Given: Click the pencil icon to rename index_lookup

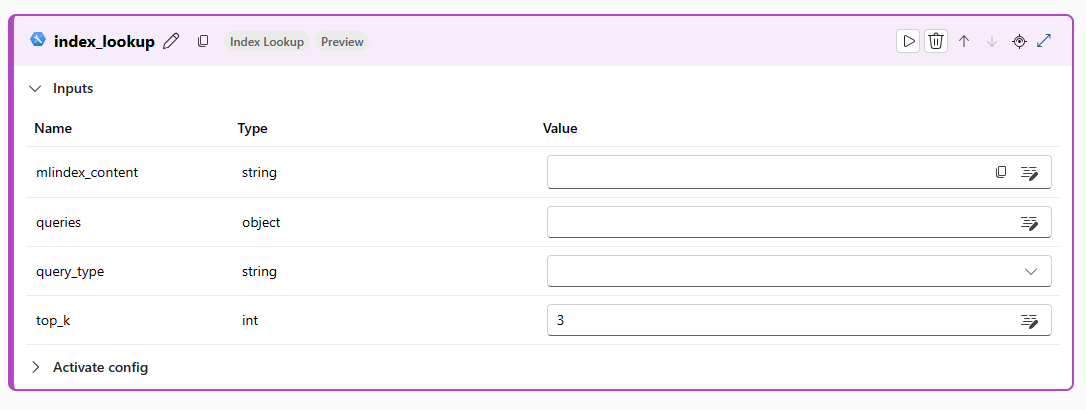Looking at the screenshot, I should 171,41.
